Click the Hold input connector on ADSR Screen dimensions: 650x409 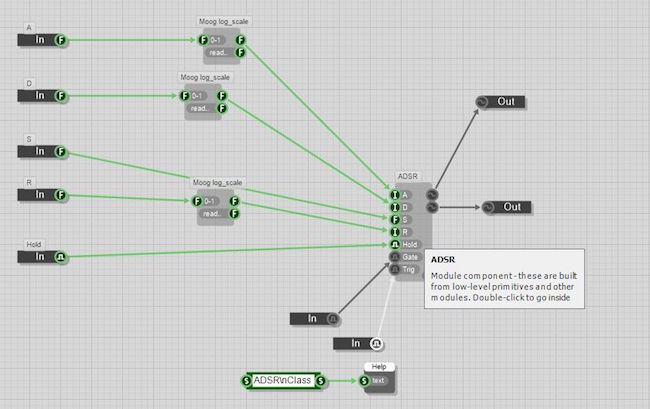pos(396,243)
